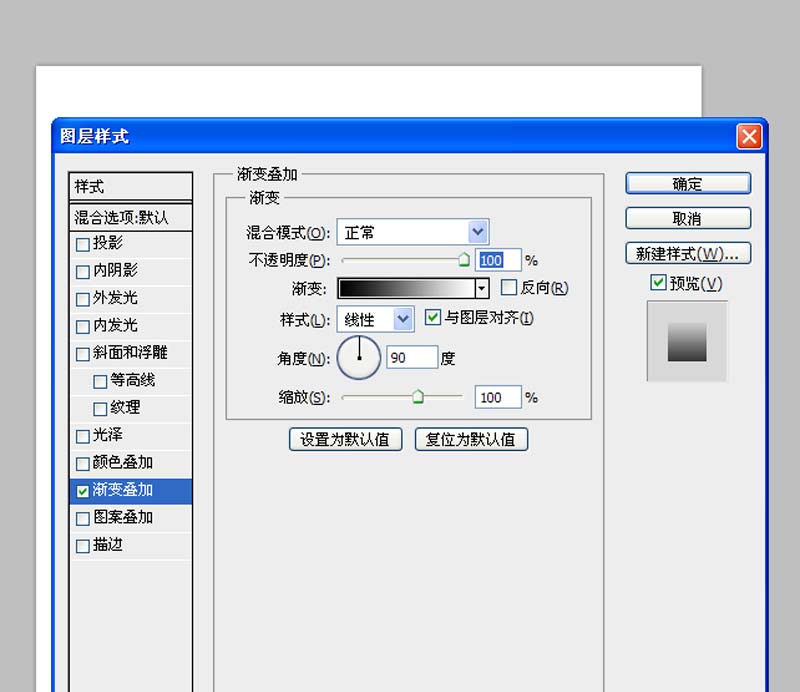800x692 pixels.
Task: Enable the 图案叠加 checkbox
Action: coord(83,519)
